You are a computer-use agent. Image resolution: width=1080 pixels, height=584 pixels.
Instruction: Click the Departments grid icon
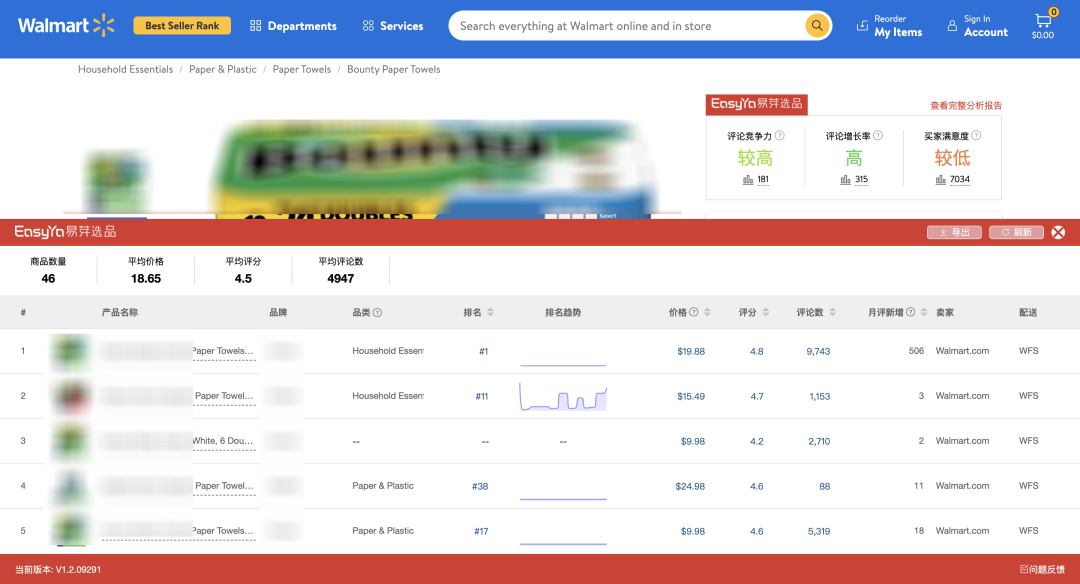click(x=256, y=25)
